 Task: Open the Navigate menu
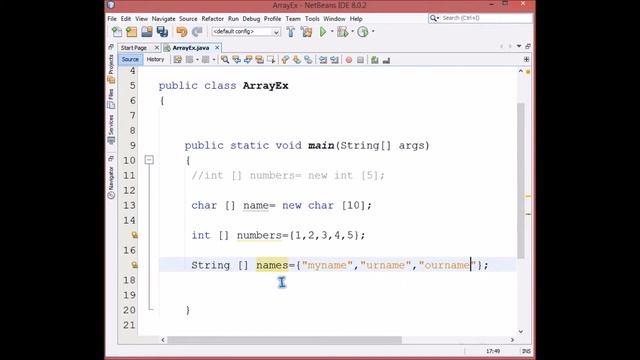point(163,19)
